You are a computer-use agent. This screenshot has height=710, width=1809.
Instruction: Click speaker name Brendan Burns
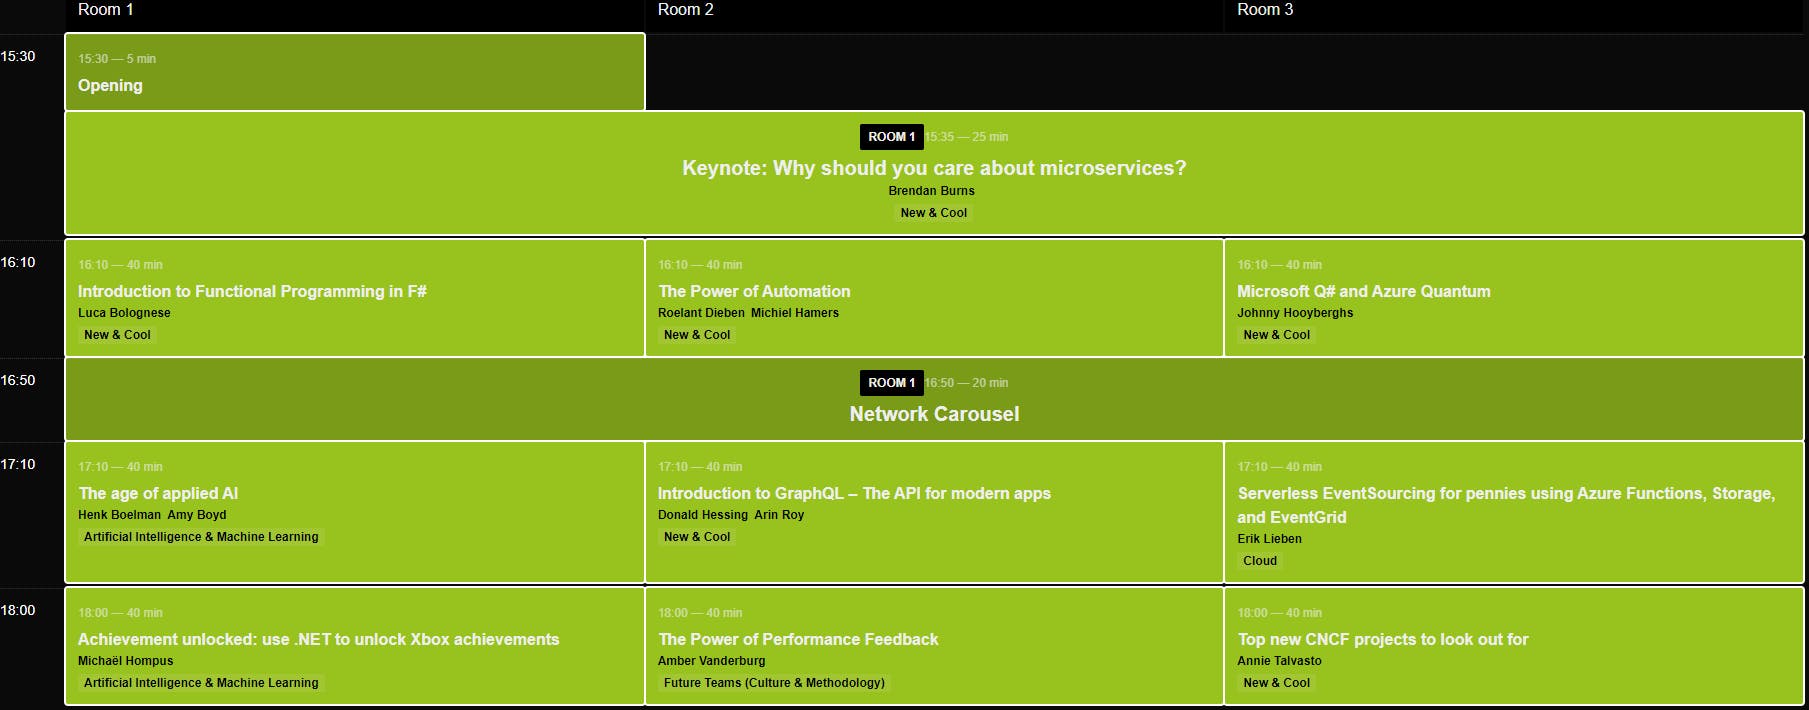931,191
